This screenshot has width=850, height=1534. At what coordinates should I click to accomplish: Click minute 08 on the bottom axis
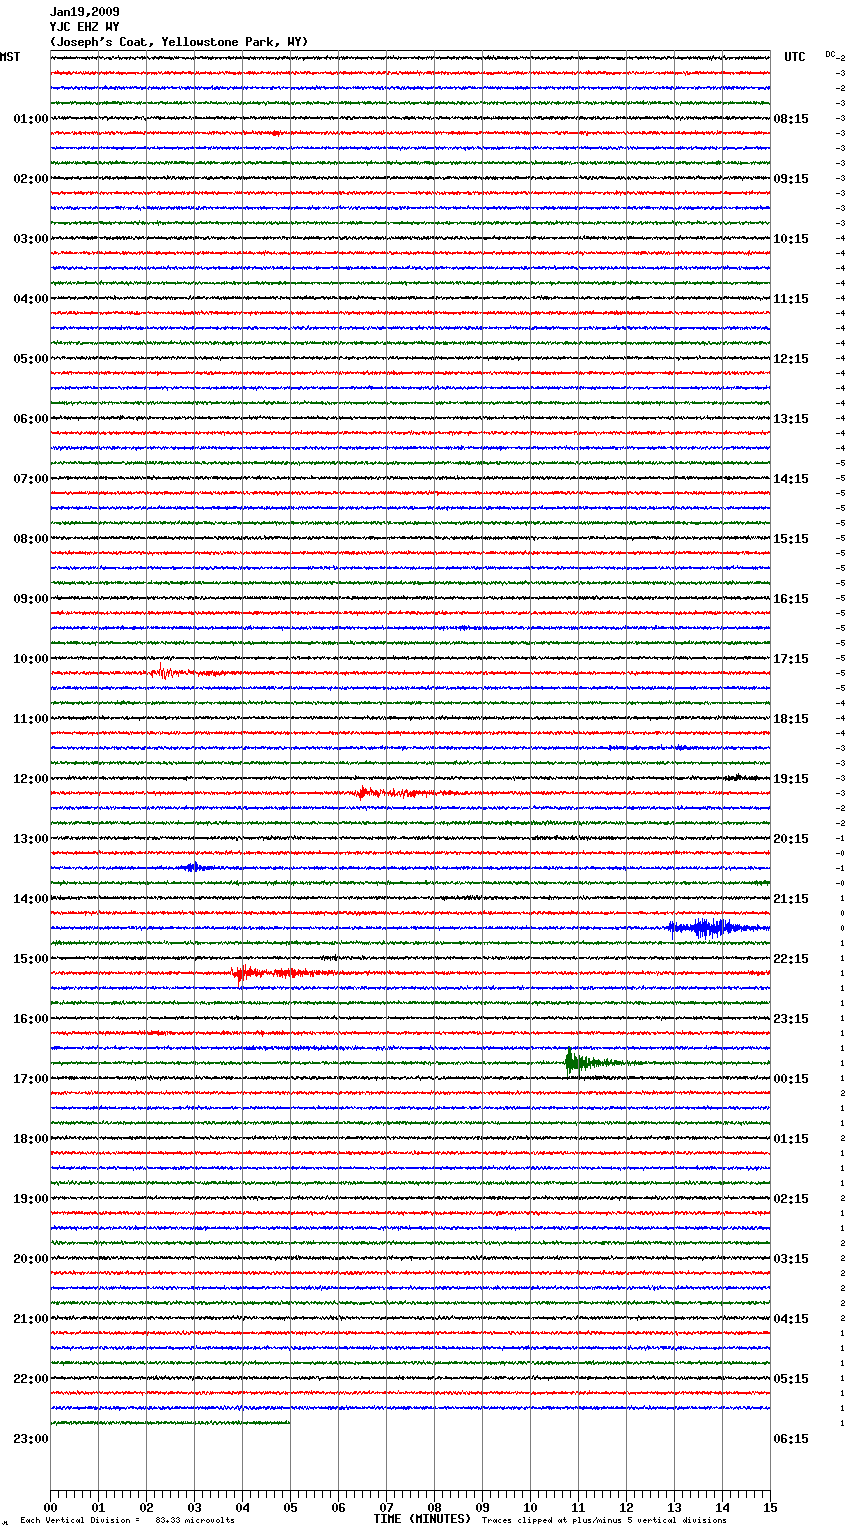[434, 1507]
